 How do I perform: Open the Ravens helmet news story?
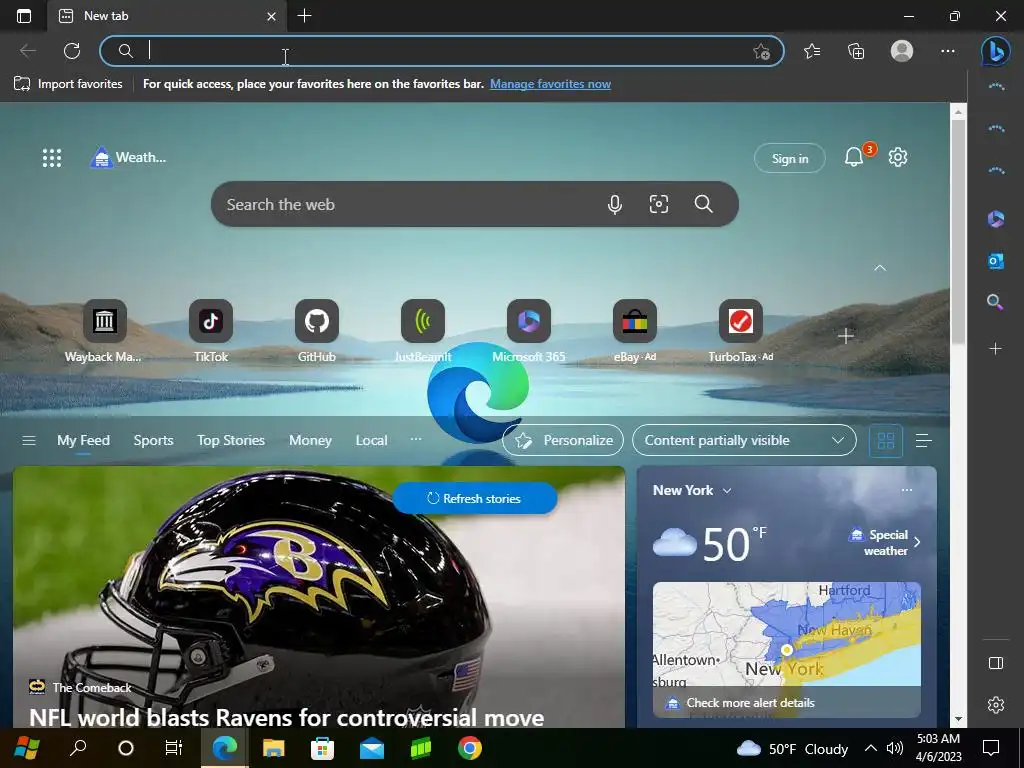pos(319,598)
